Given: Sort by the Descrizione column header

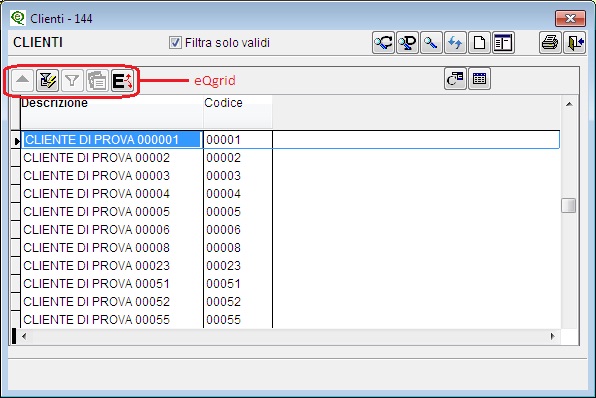Looking at the screenshot, I should 112,112.
